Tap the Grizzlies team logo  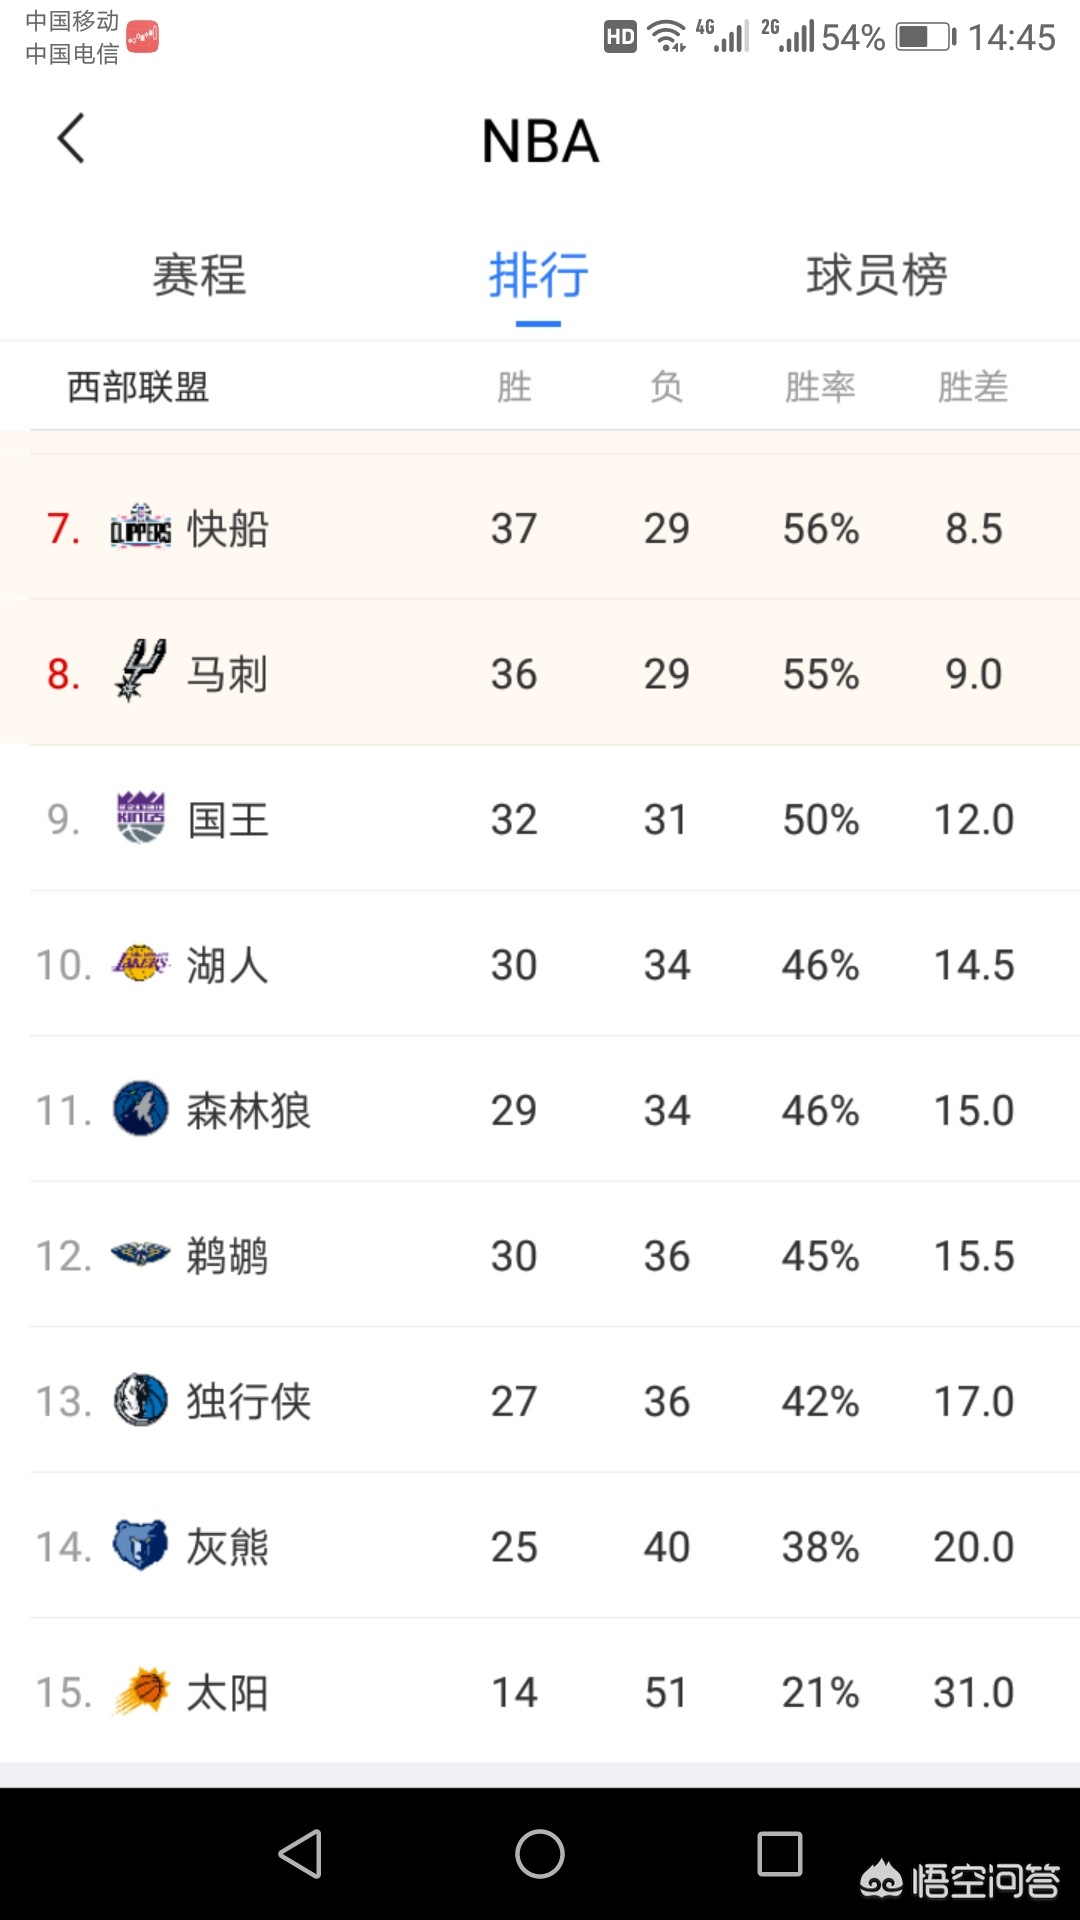140,1545
